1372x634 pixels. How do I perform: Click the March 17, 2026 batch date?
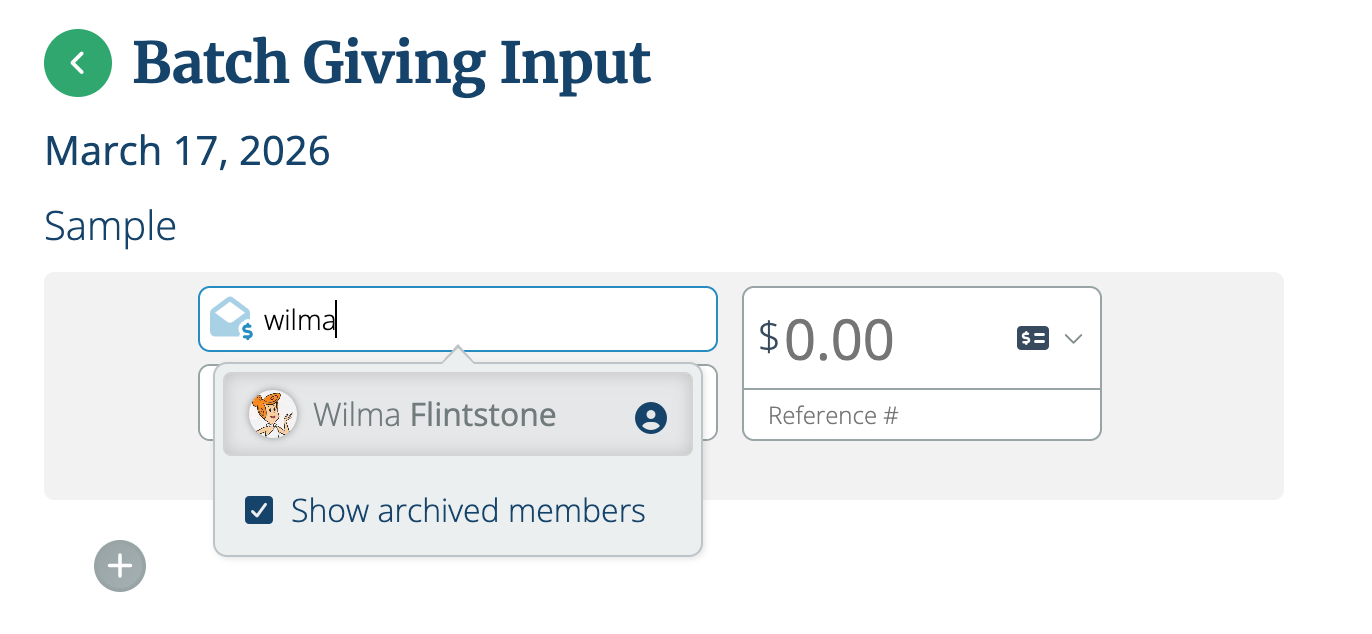click(187, 151)
